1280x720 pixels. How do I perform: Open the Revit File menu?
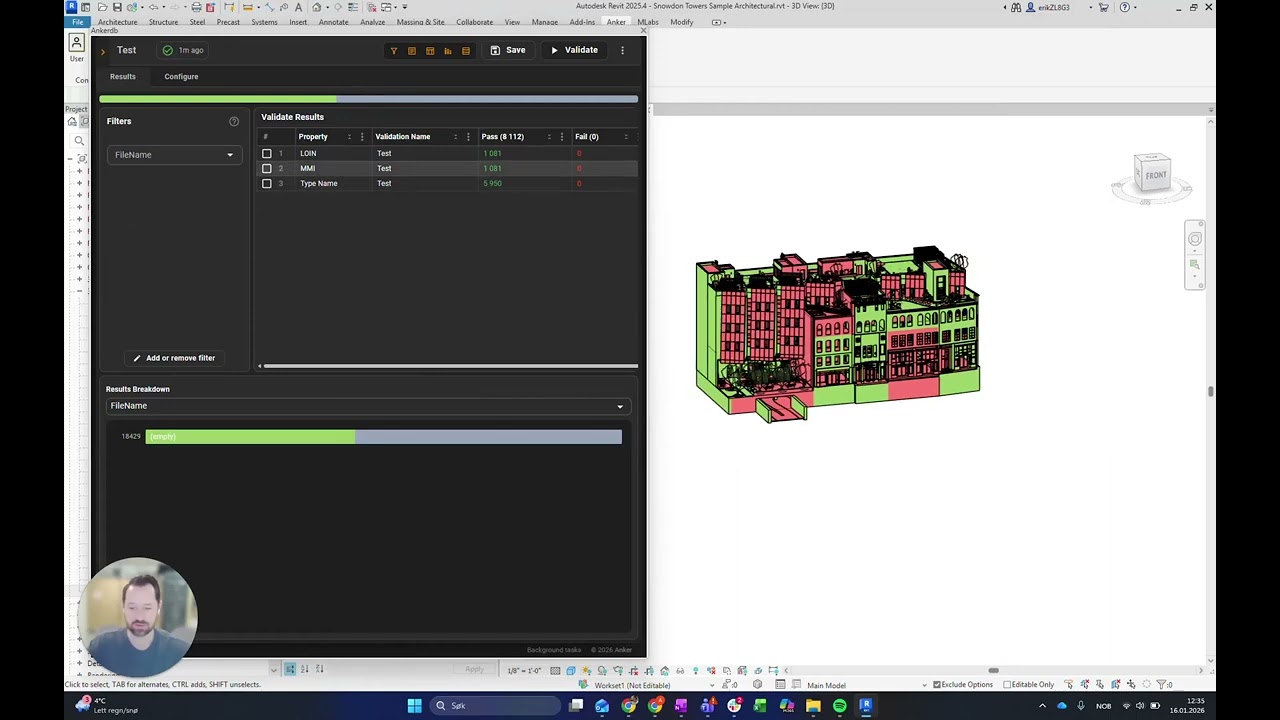coord(77,22)
